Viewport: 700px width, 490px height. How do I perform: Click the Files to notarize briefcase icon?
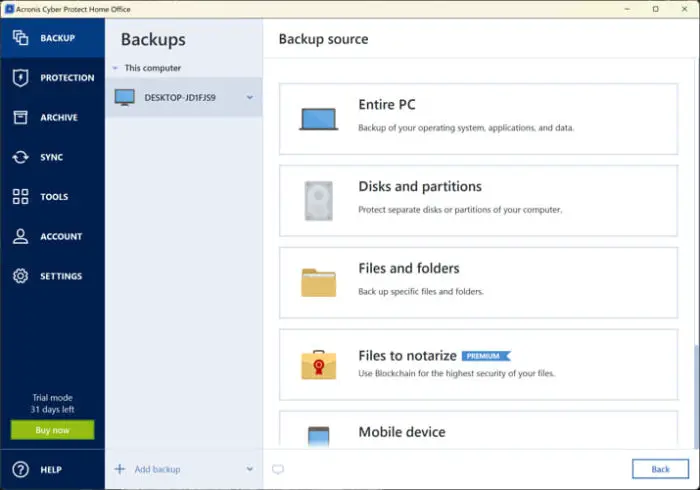[x=318, y=365]
